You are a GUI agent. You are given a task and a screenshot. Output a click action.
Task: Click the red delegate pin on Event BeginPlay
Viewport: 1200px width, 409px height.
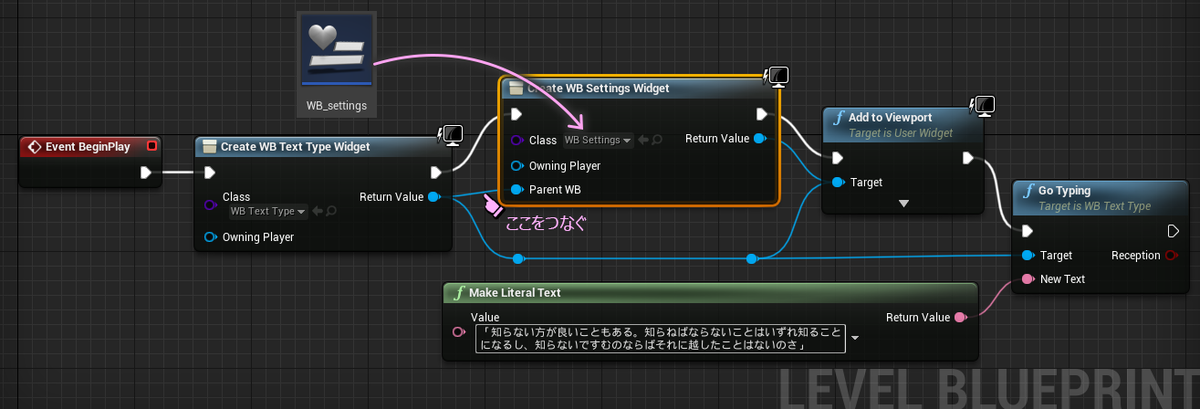point(152,146)
